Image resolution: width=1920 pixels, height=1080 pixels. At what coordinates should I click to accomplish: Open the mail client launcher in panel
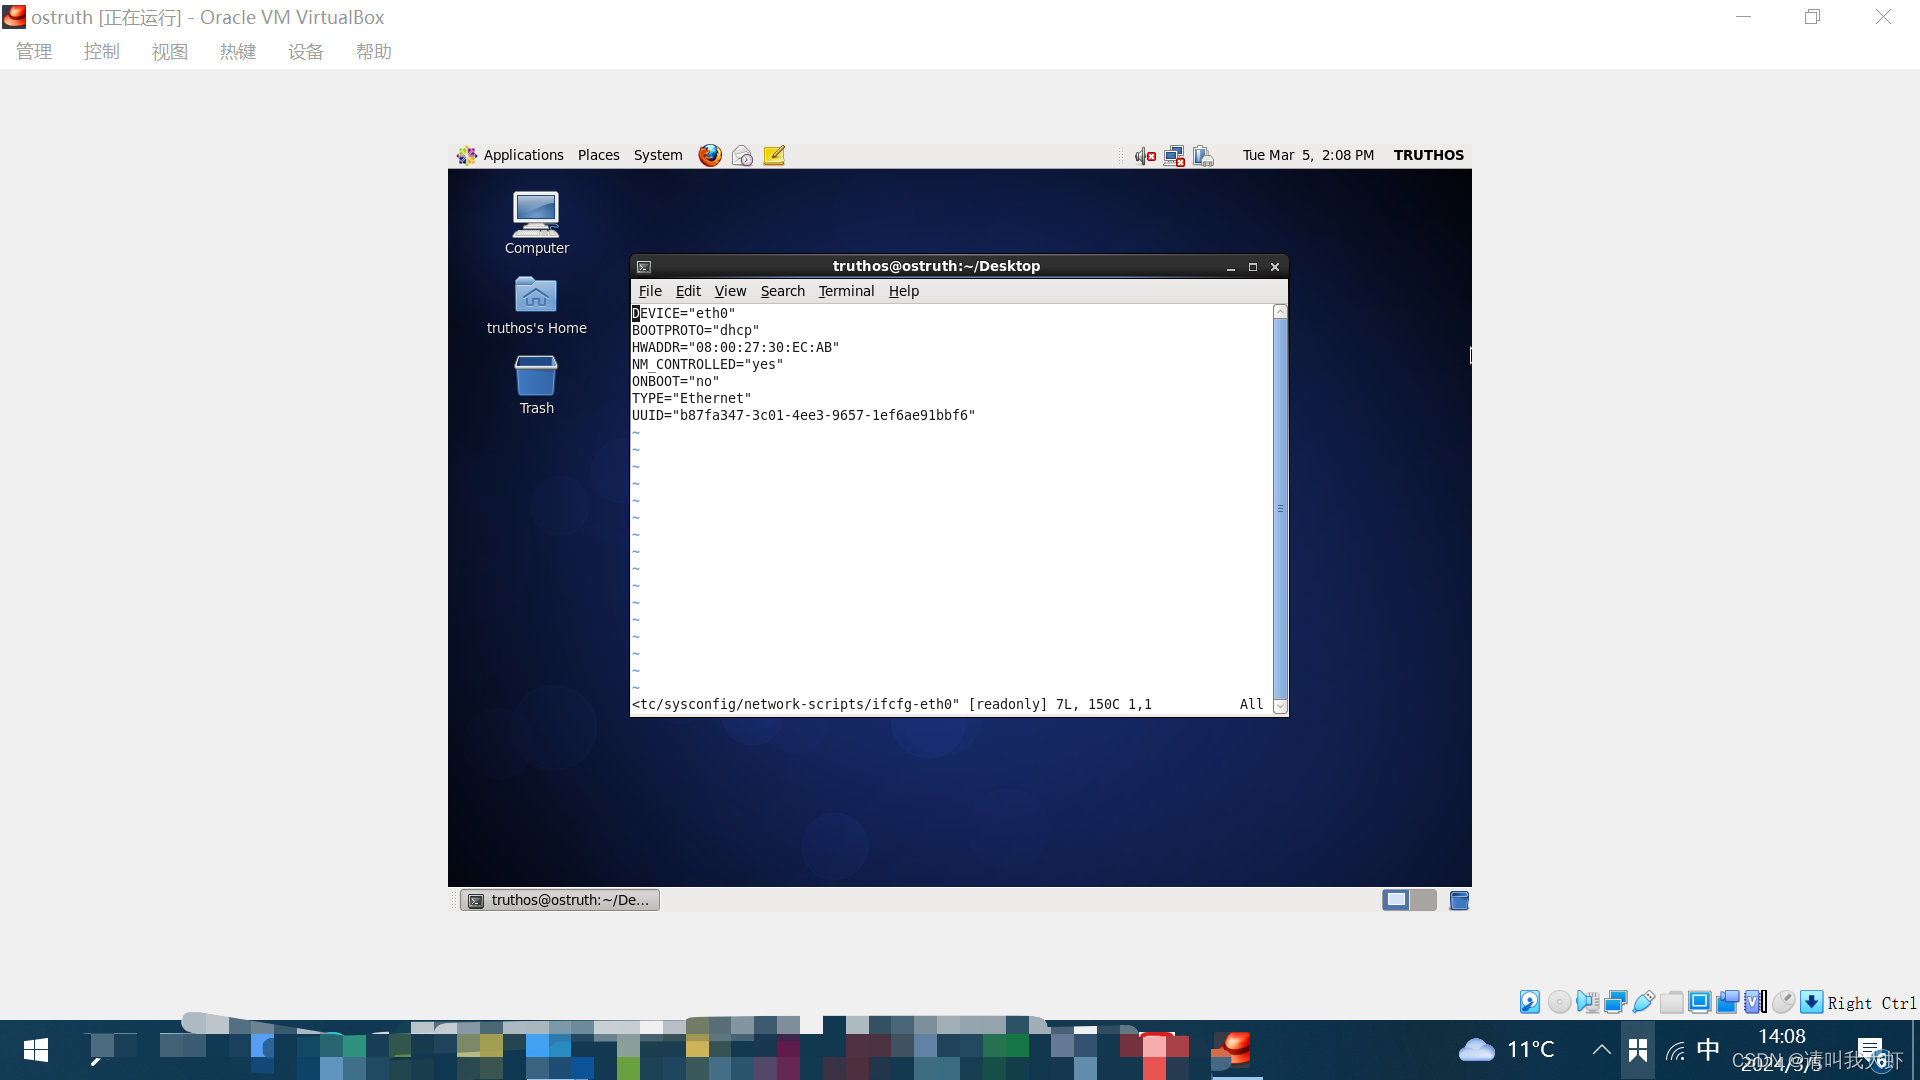pyautogui.click(x=742, y=155)
